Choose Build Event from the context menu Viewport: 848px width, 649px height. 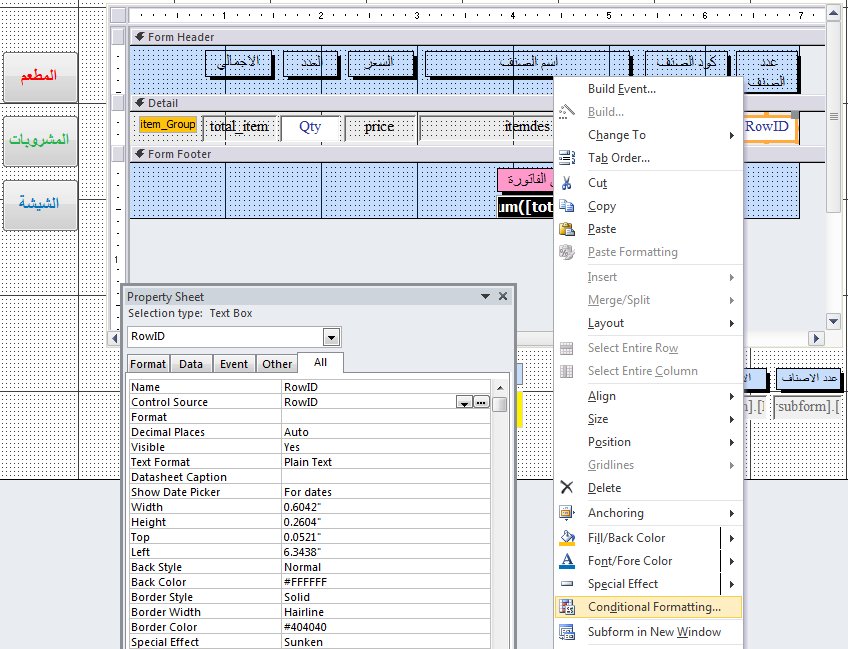pos(648,89)
